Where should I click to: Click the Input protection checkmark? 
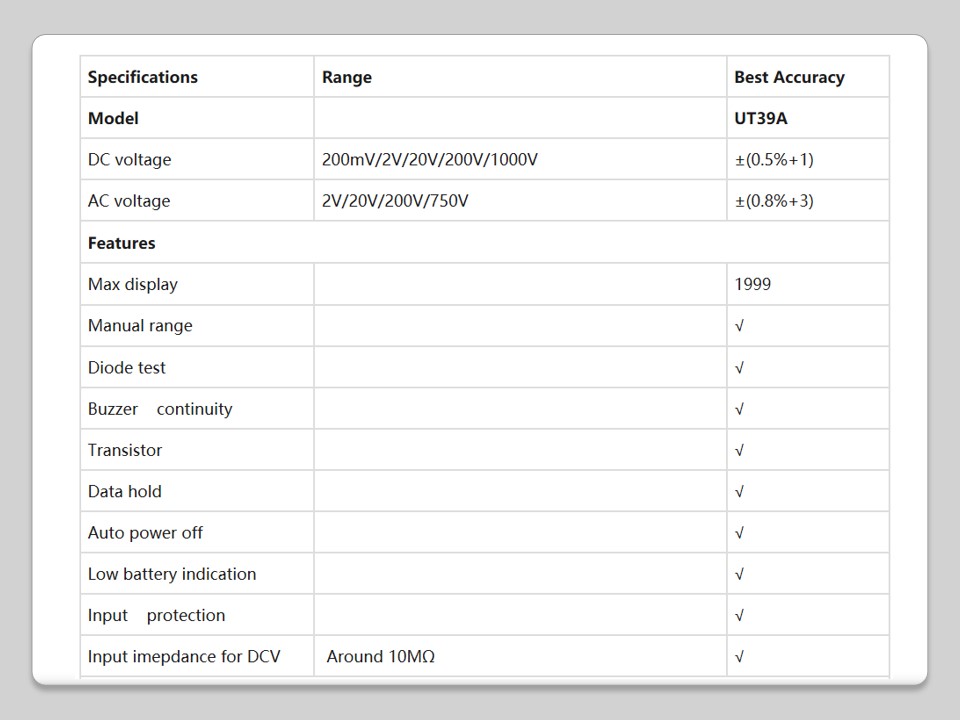739,616
